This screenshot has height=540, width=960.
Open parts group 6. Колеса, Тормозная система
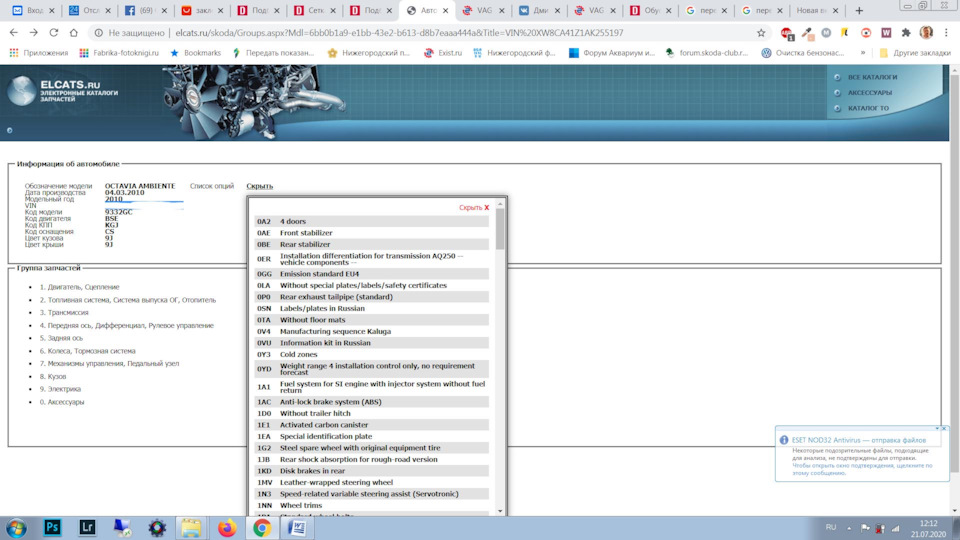pos(88,351)
